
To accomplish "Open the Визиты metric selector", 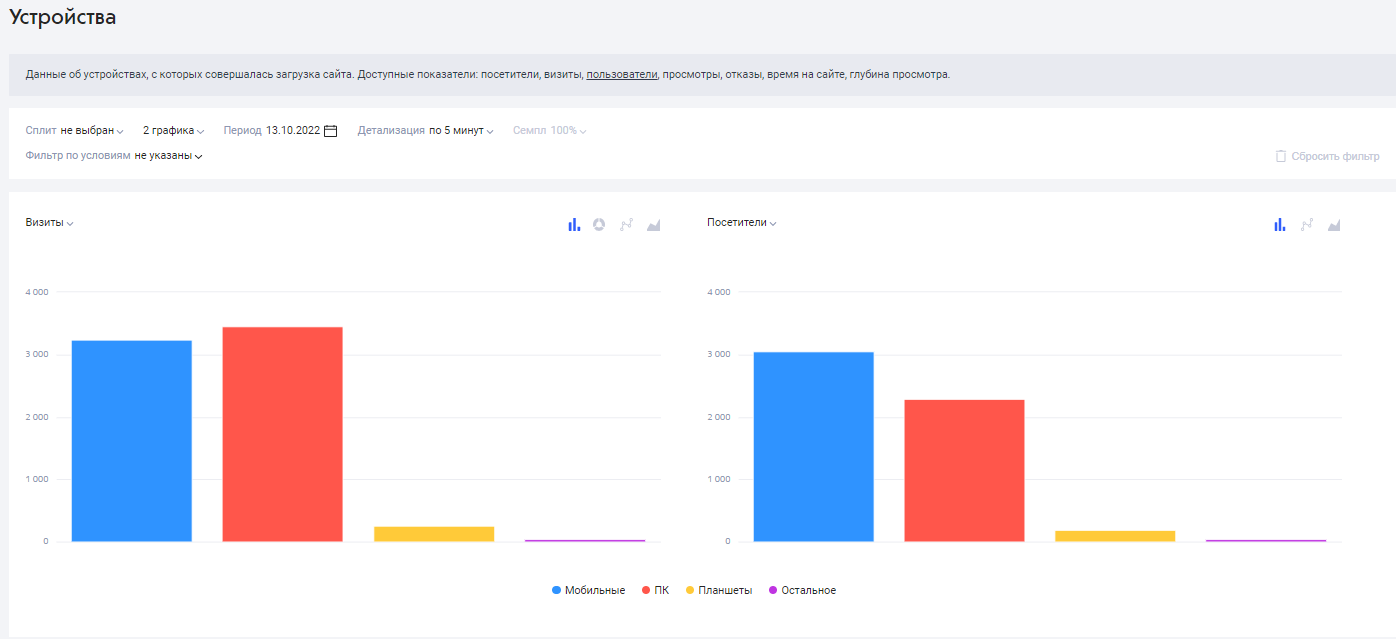I will [x=50, y=223].
